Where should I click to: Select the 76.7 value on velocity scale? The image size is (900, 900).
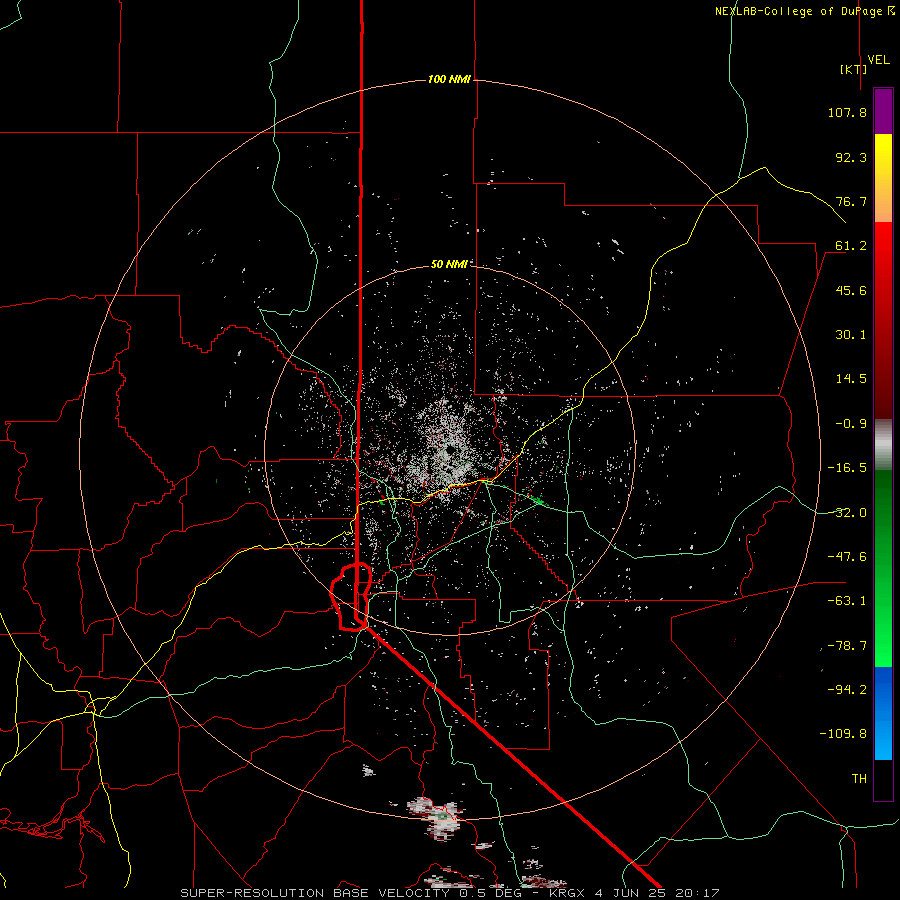click(851, 201)
